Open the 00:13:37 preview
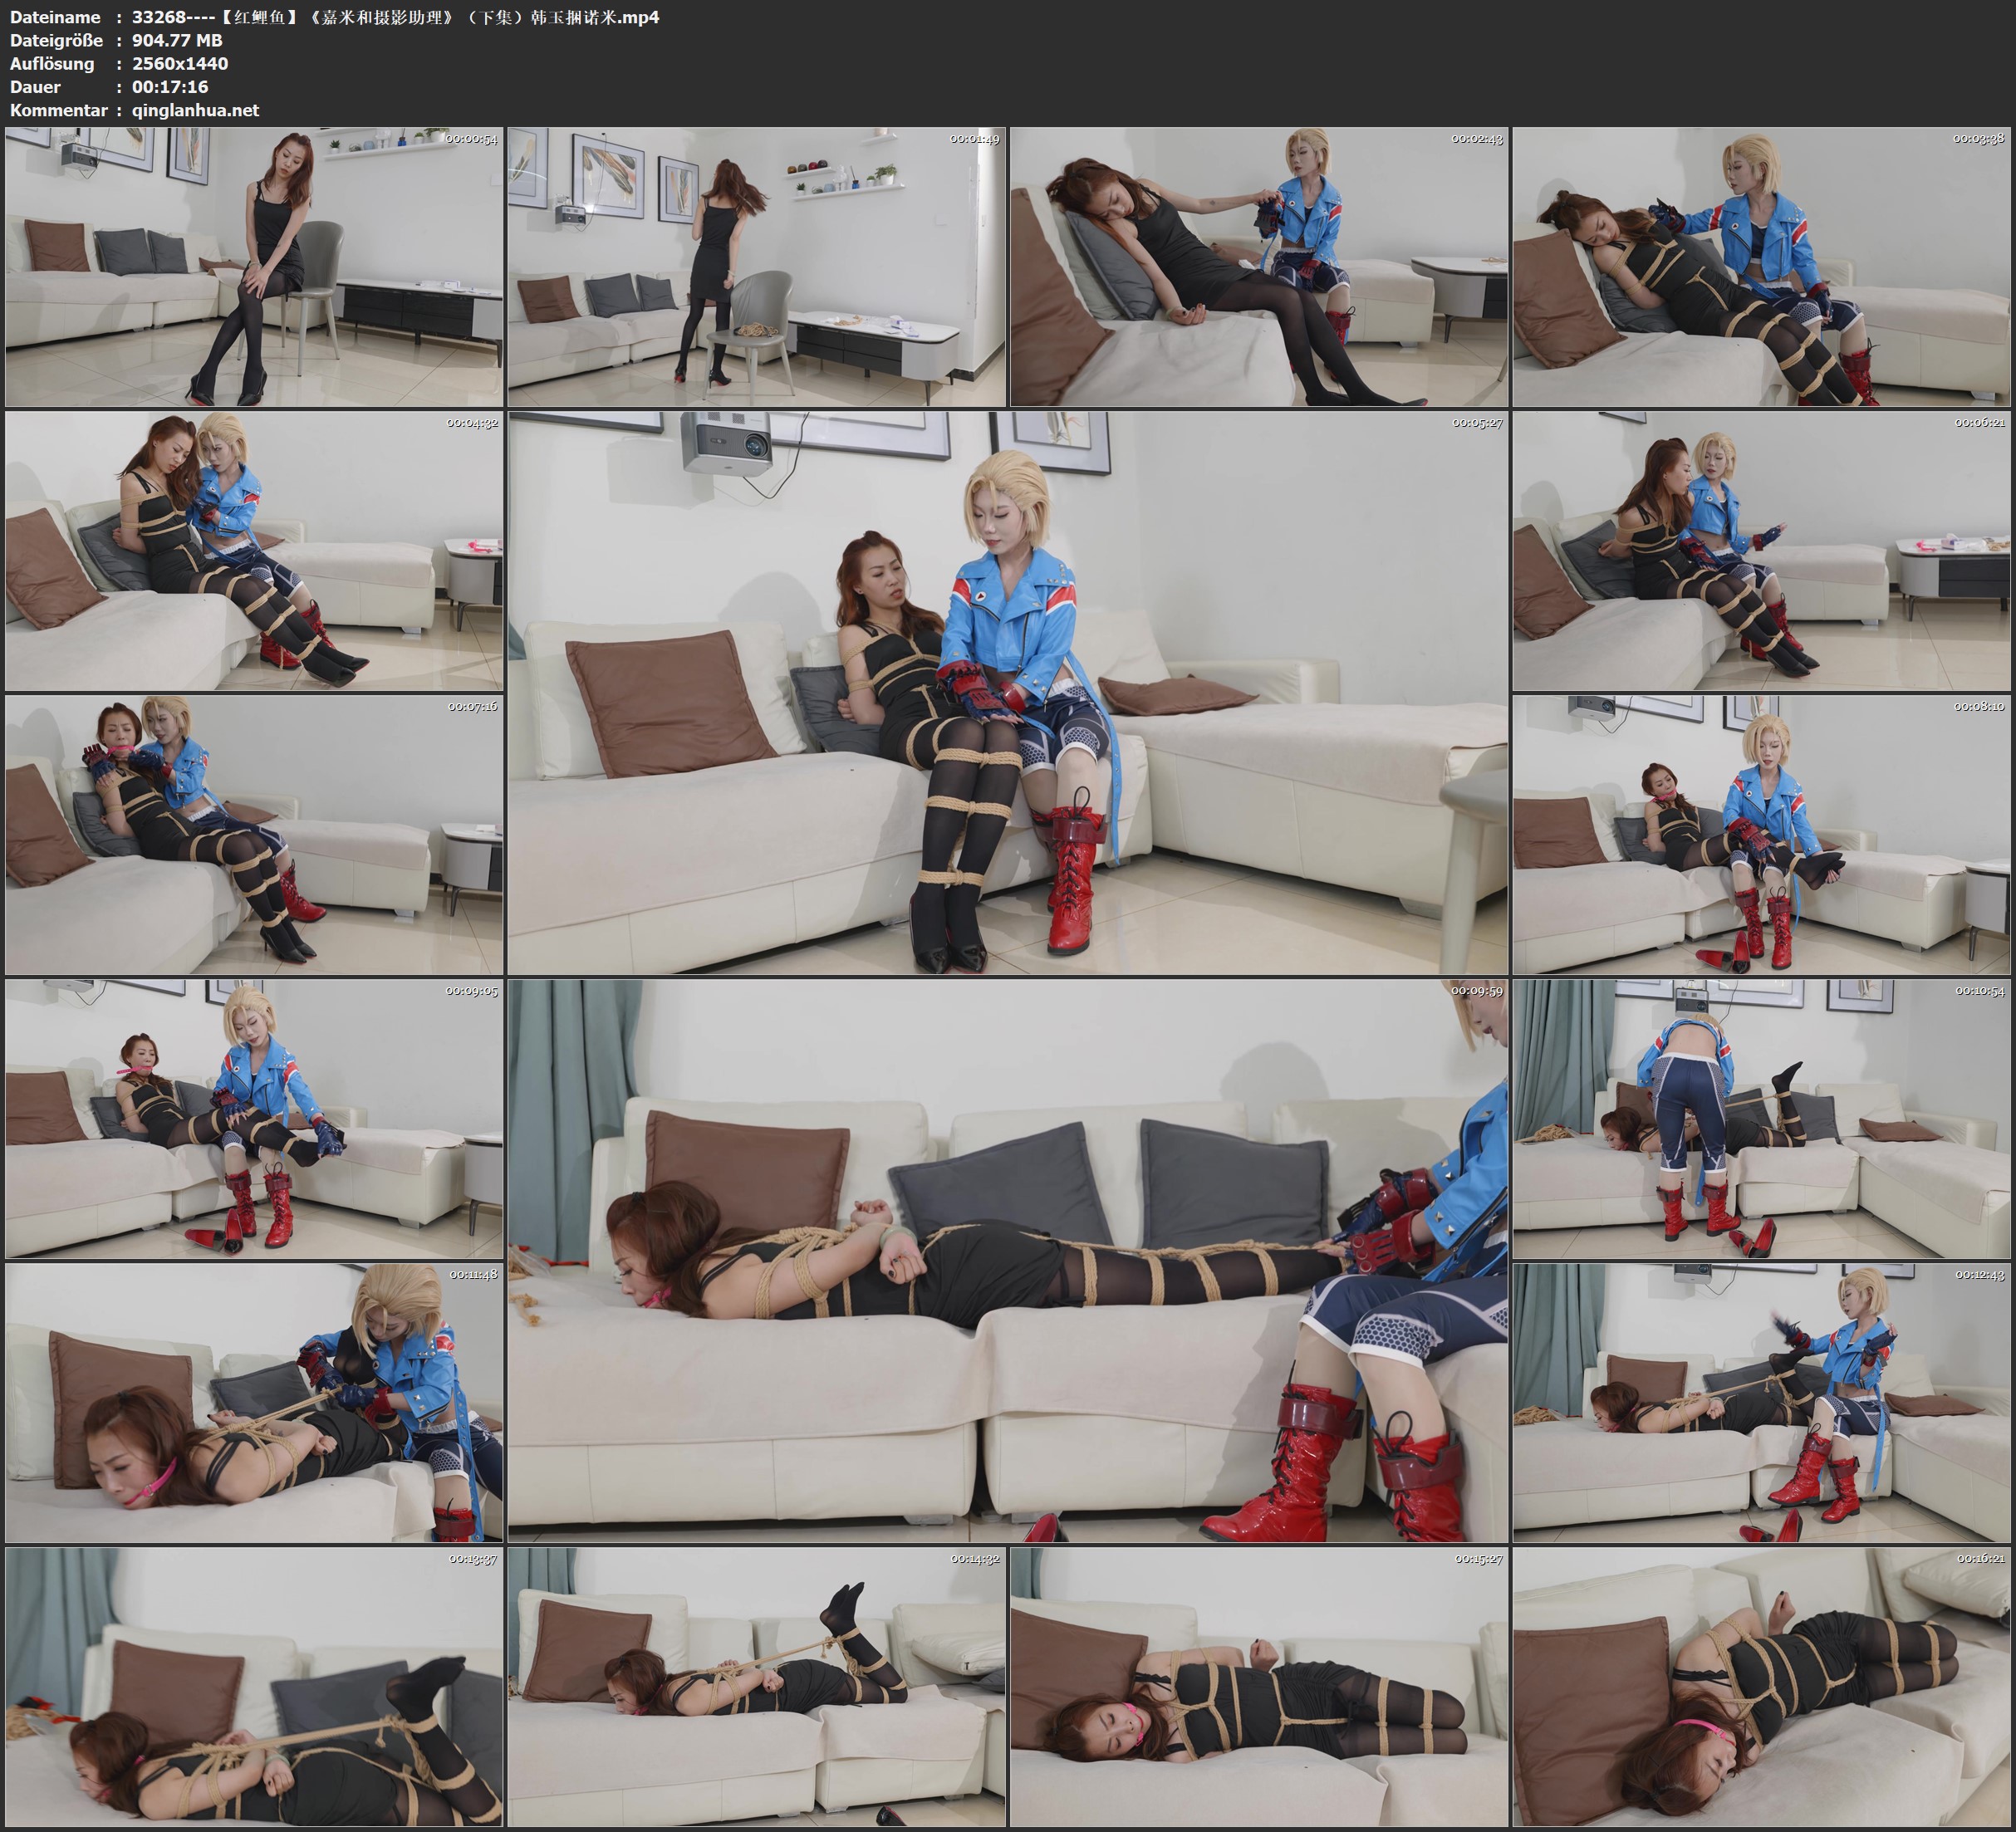 point(254,1687)
